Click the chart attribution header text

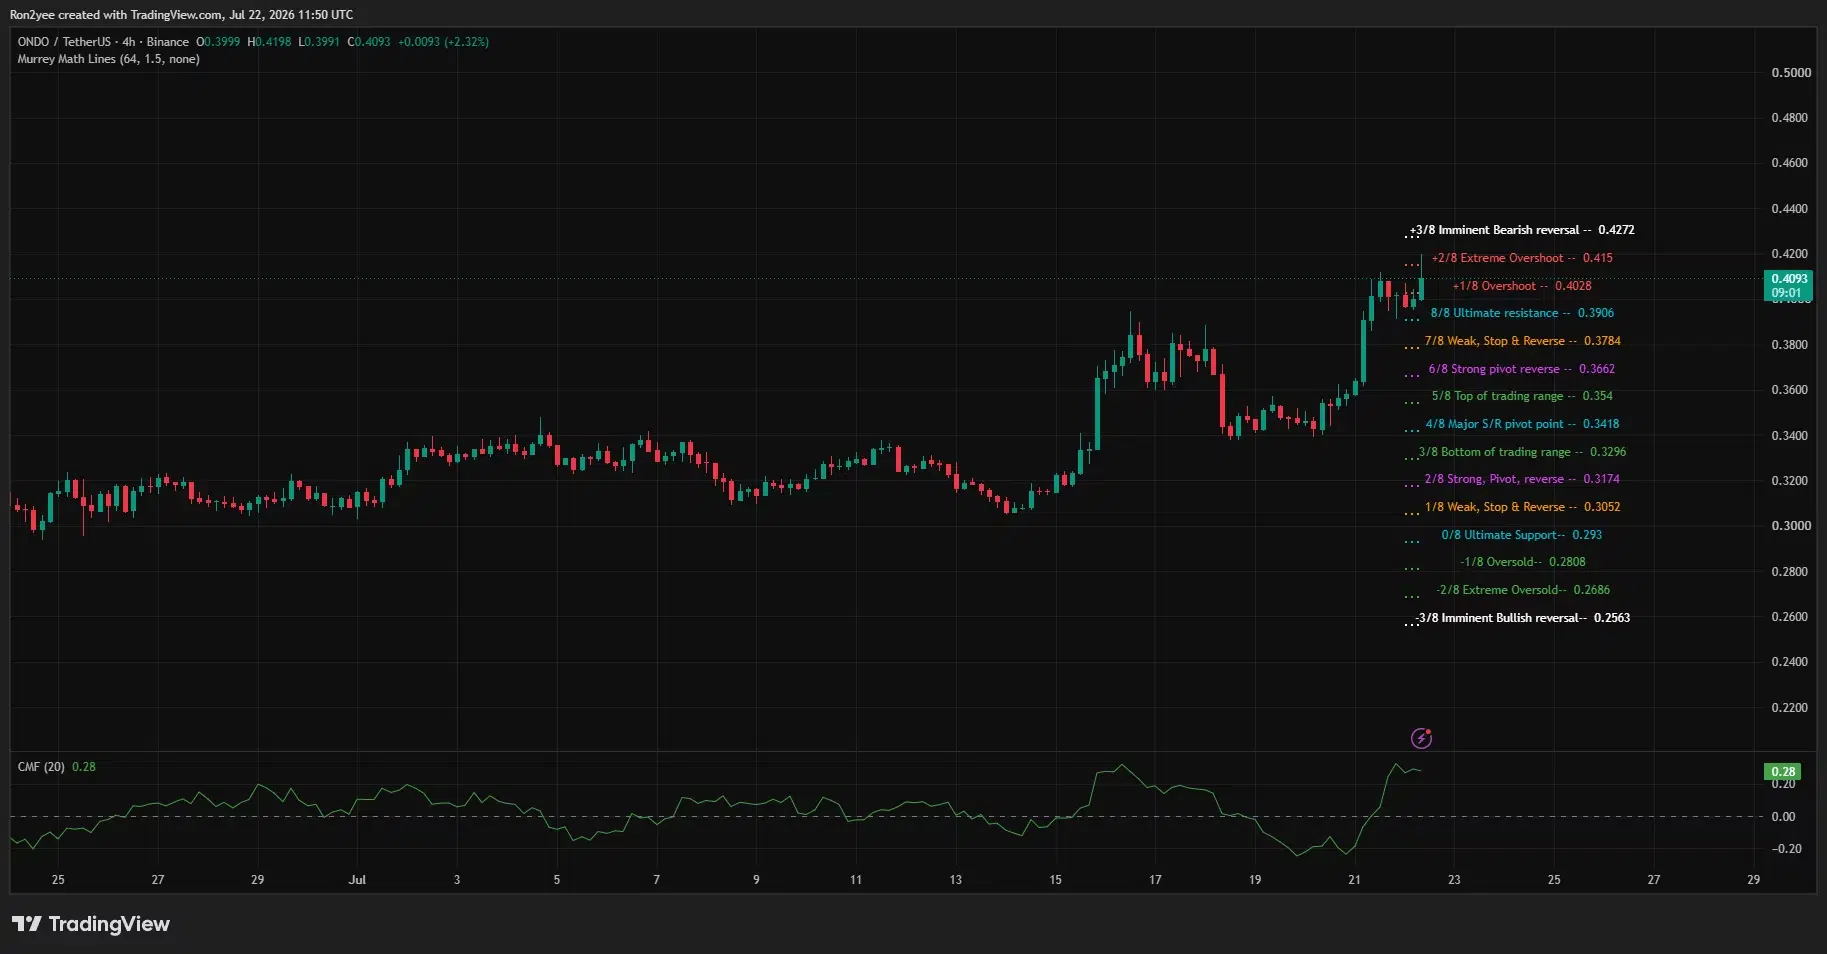(x=181, y=15)
